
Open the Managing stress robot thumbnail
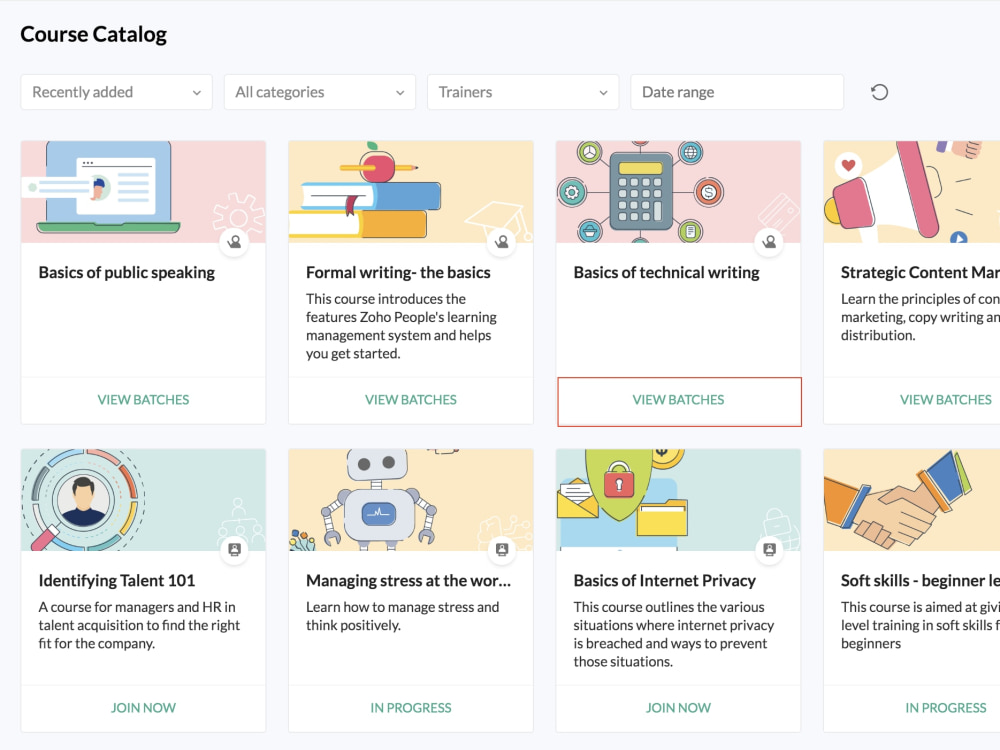(411, 500)
